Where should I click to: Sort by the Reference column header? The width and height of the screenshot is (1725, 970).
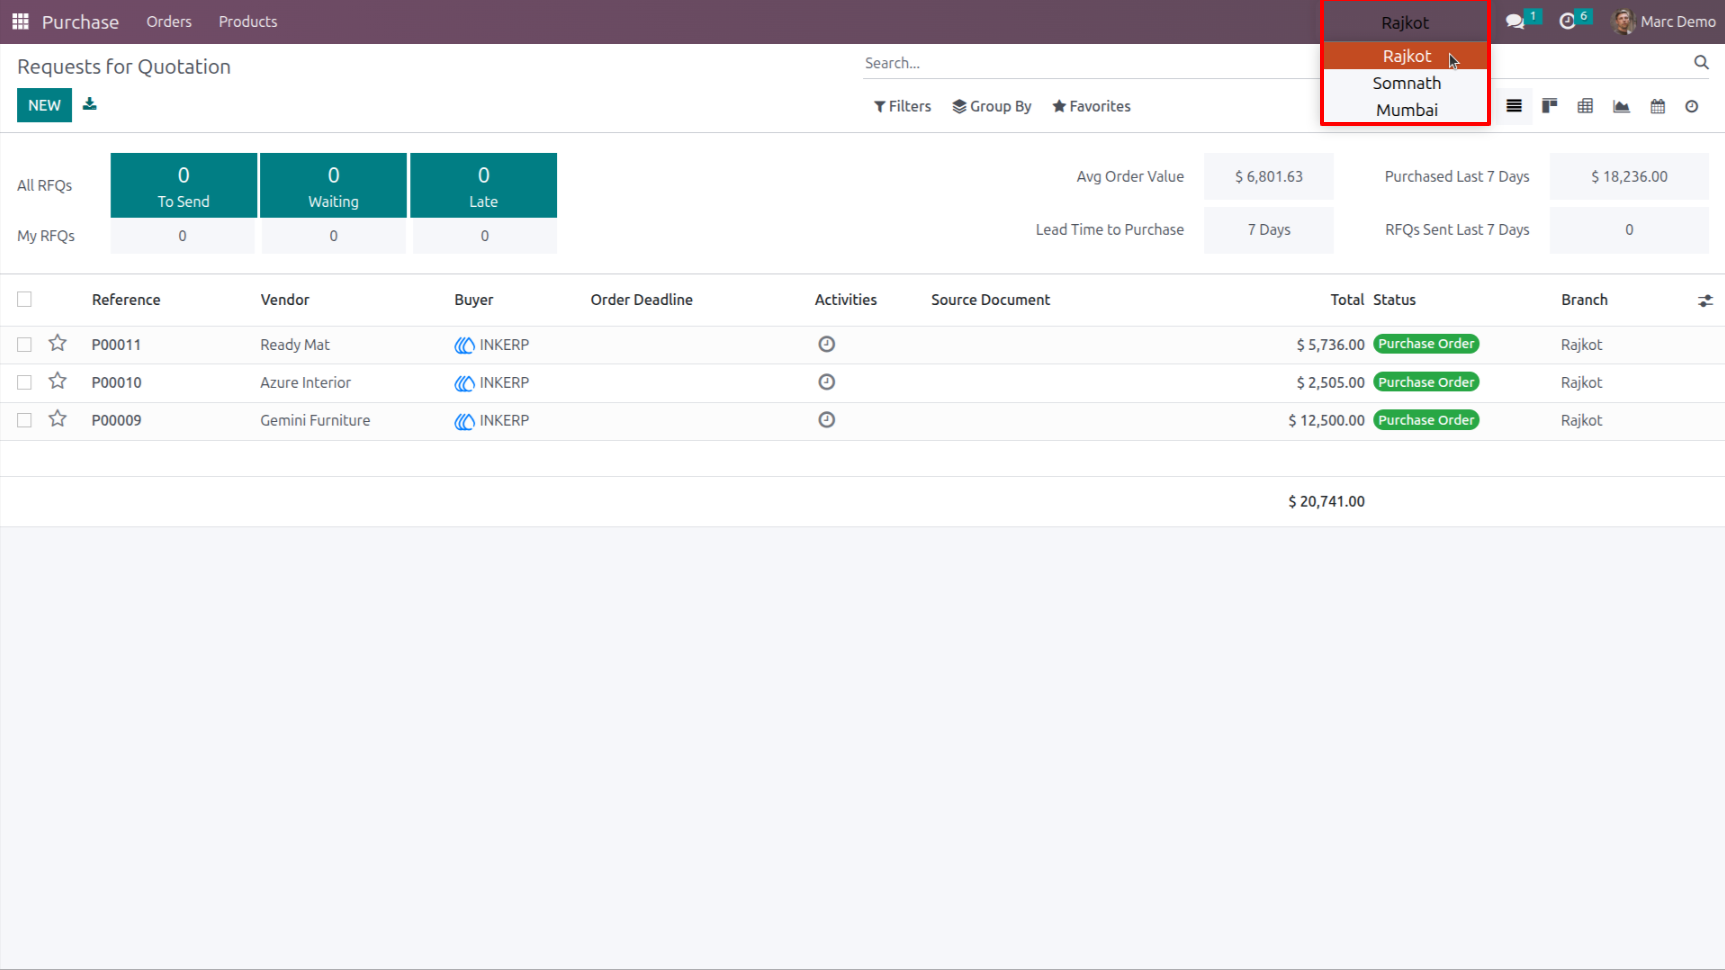(x=126, y=300)
